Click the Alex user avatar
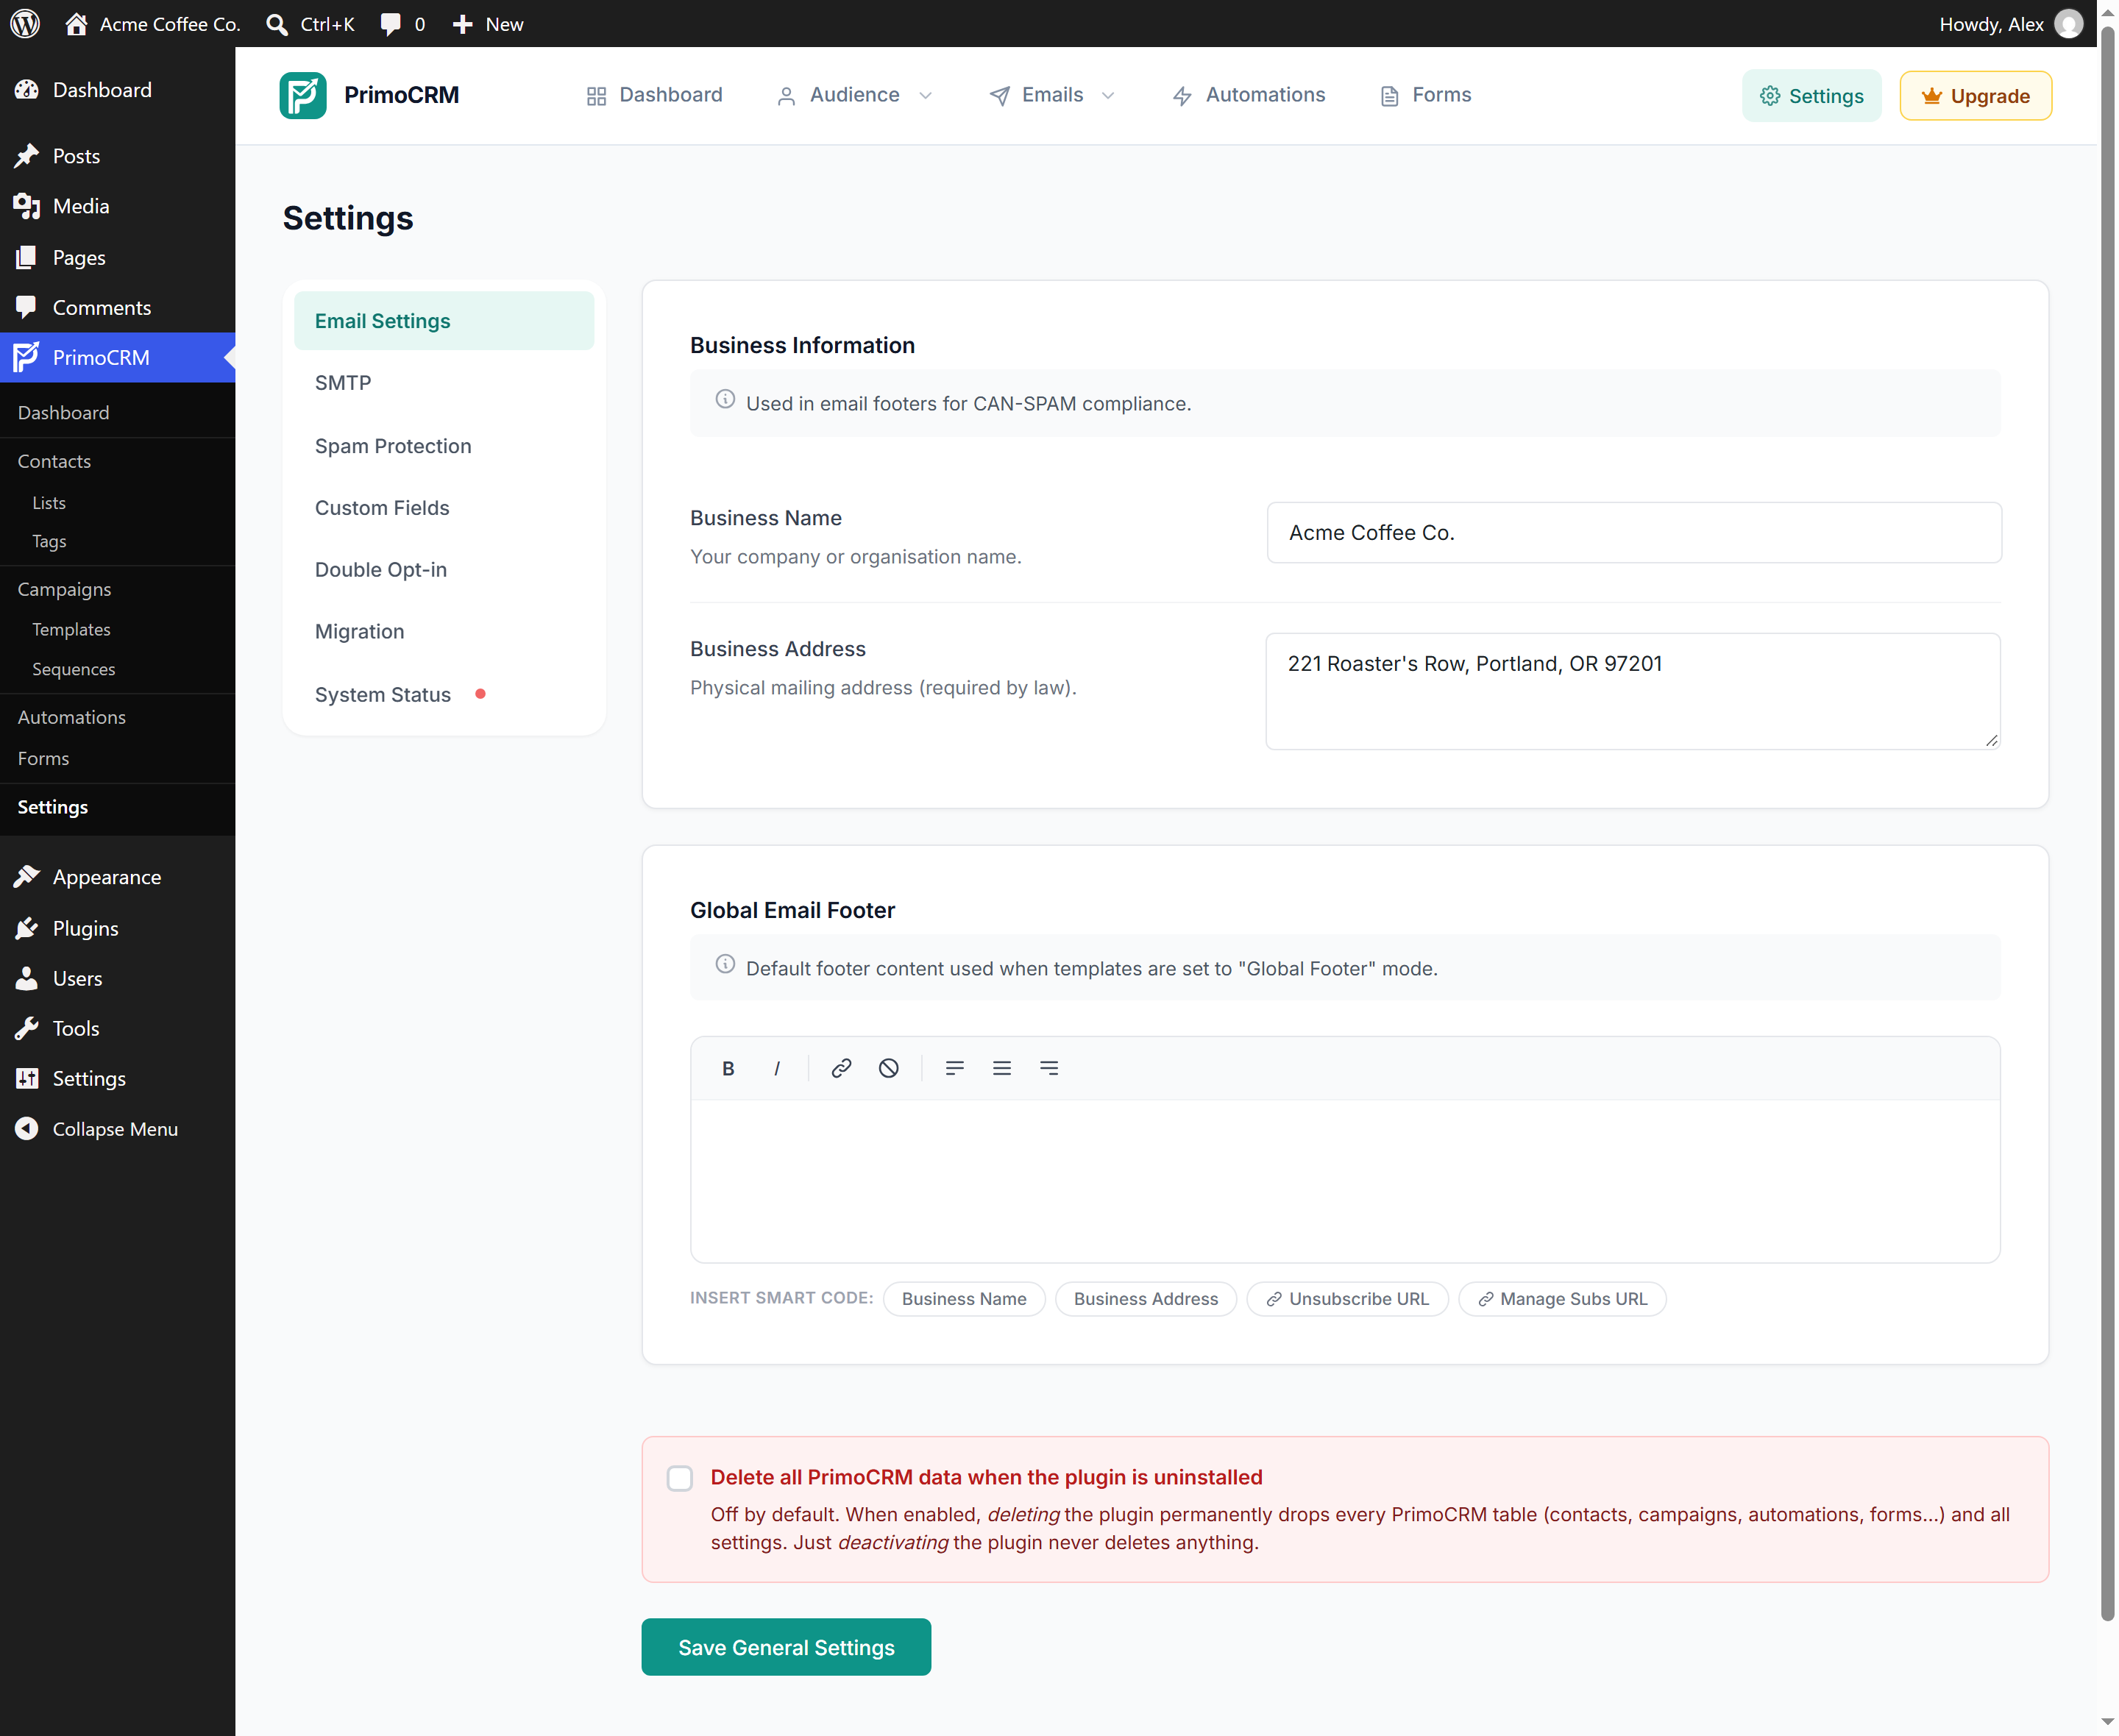The width and height of the screenshot is (2119, 1736). pos(2069,24)
